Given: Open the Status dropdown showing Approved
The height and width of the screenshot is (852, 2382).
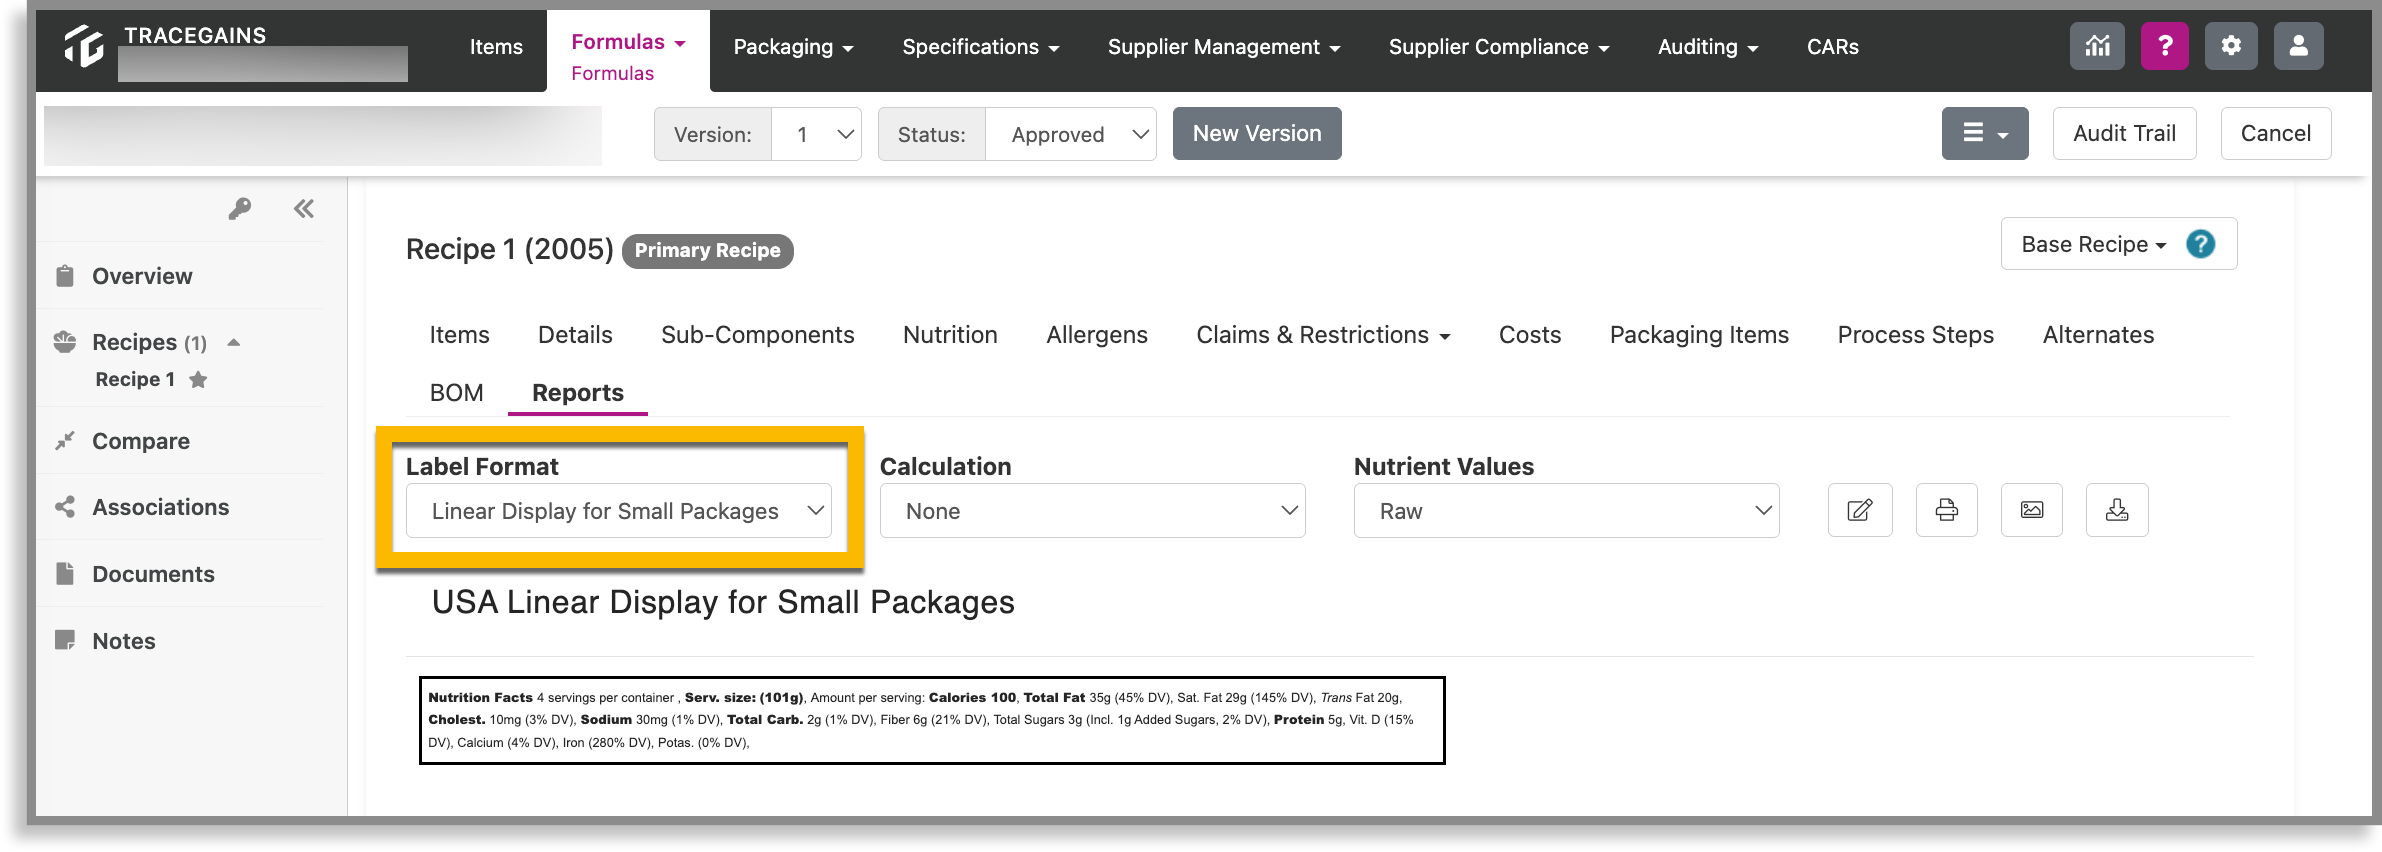Looking at the screenshot, I should coord(1071,134).
